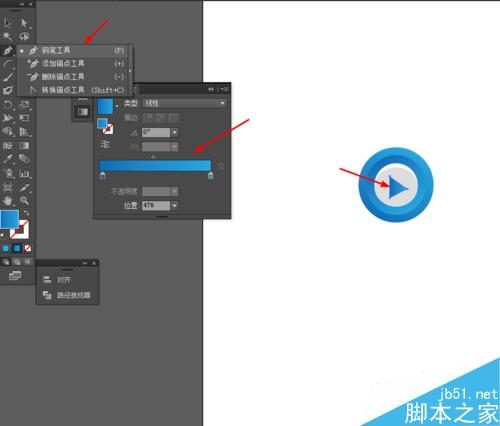Select the Mesh tool

click(8, 145)
